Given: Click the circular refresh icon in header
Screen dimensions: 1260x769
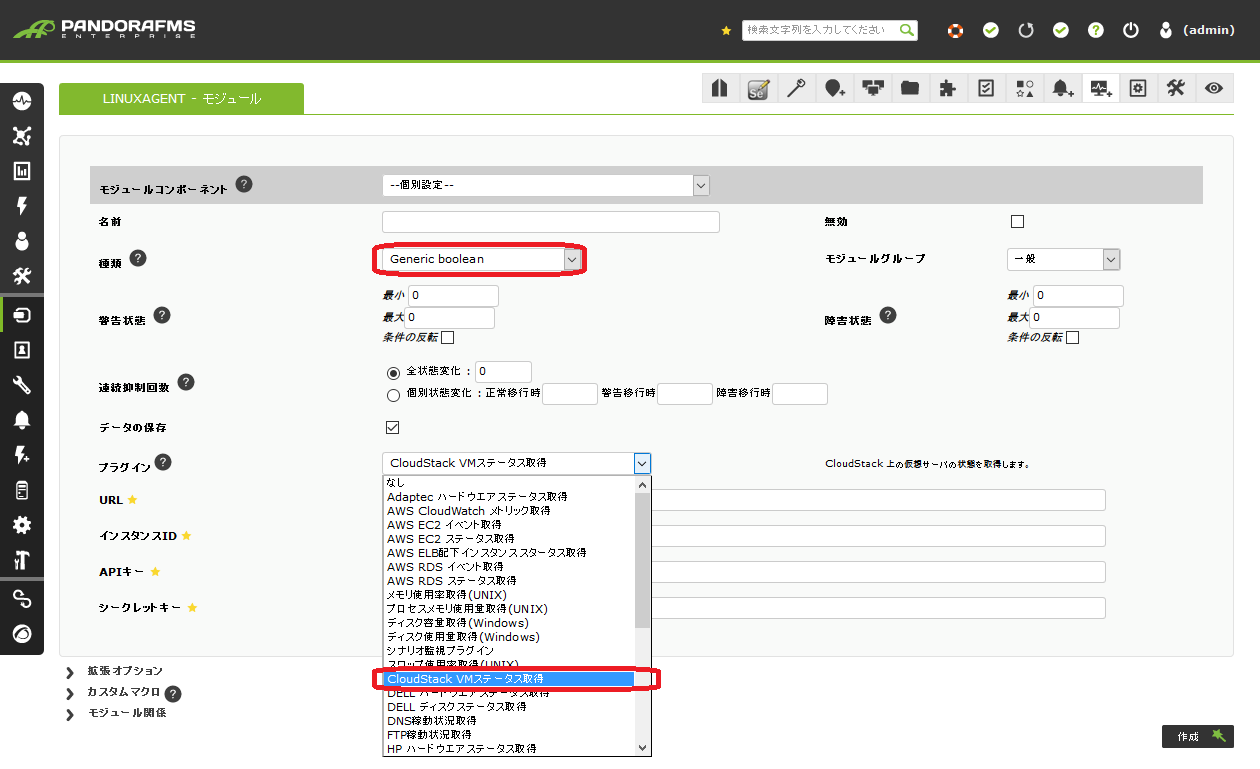Looking at the screenshot, I should [1026, 30].
